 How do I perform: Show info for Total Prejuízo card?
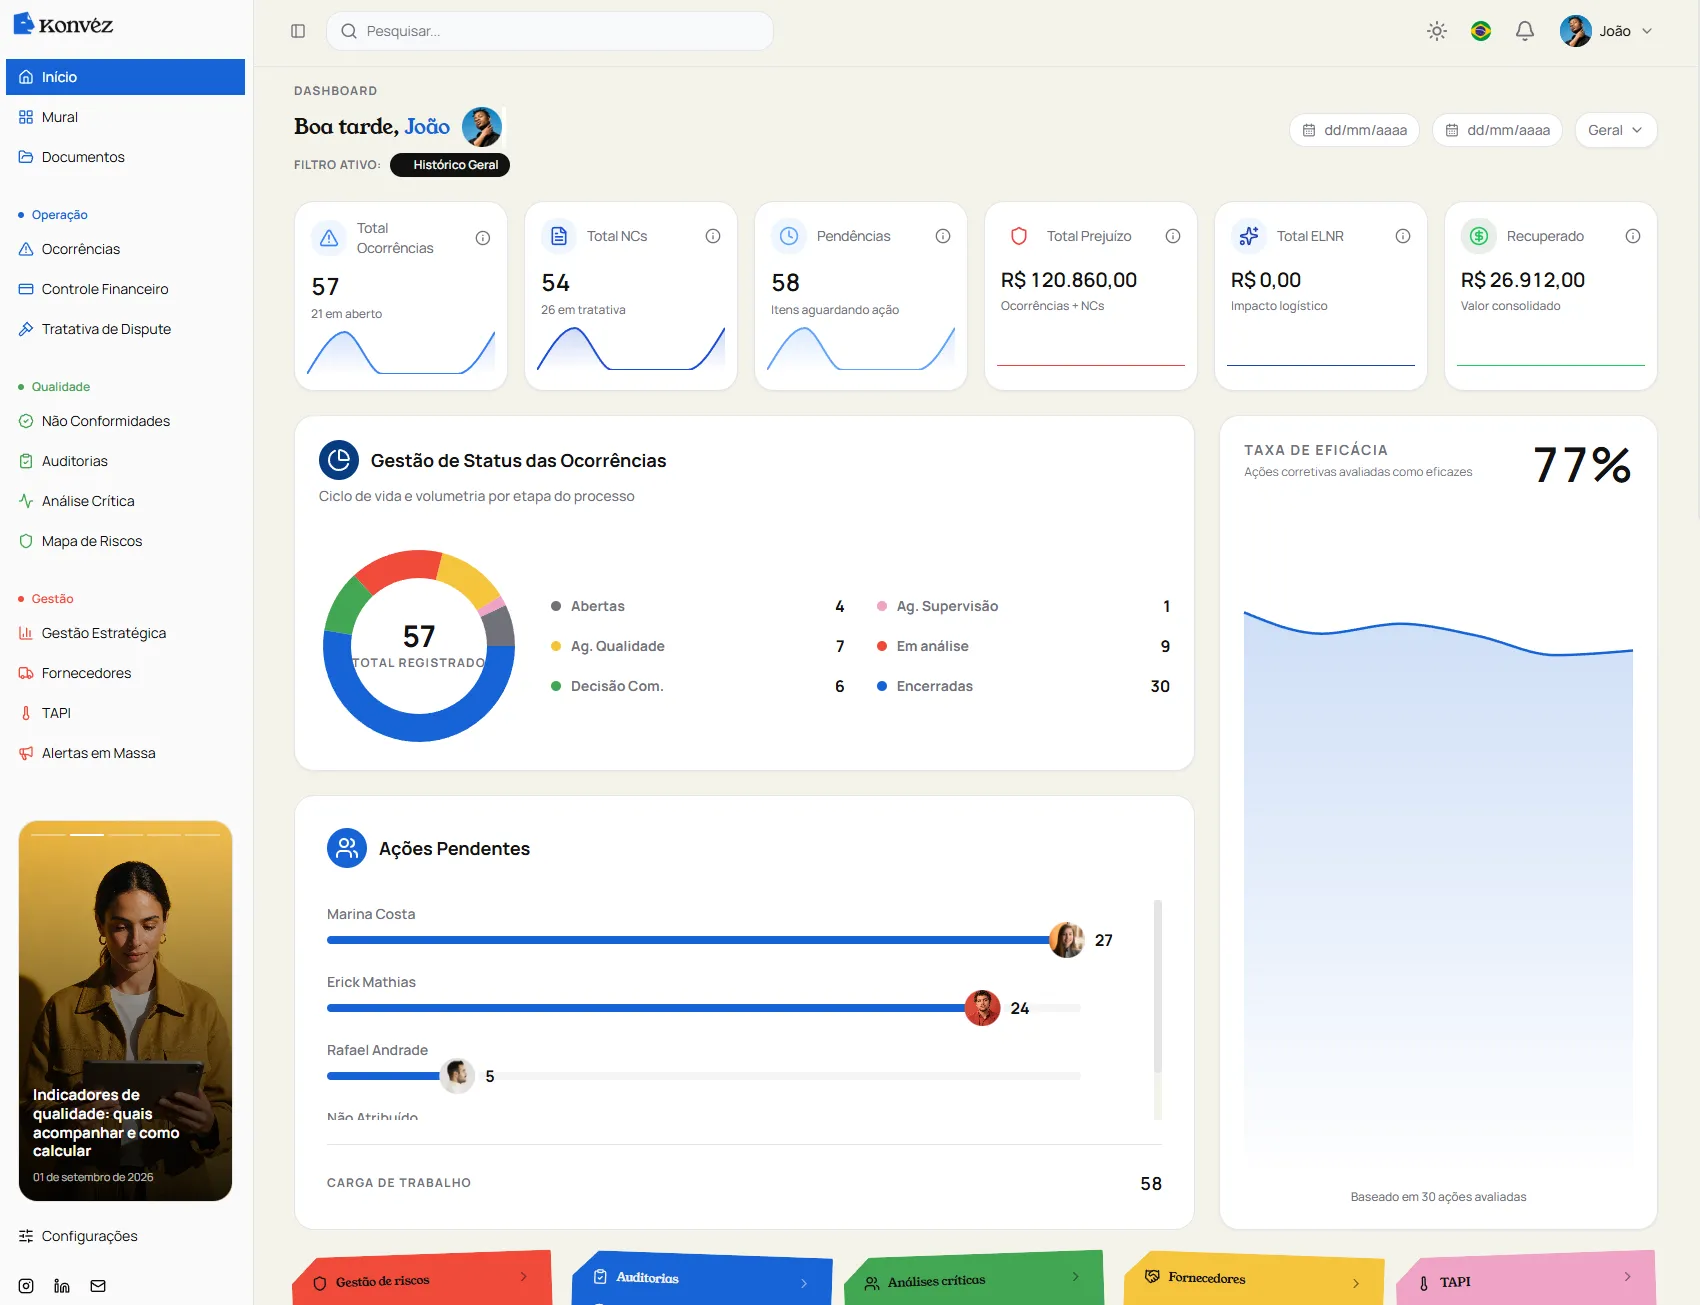[1173, 236]
